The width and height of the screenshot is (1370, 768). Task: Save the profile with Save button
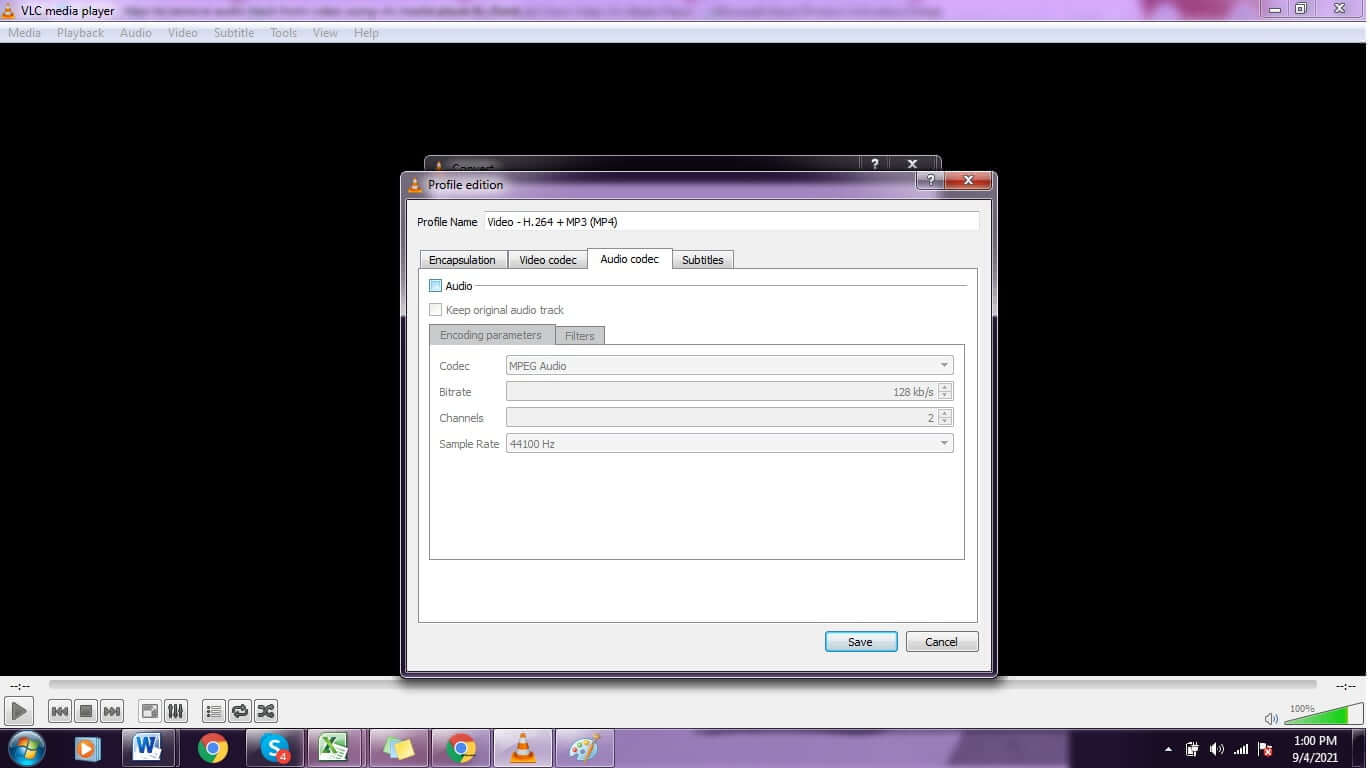click(x=861, y=642)
